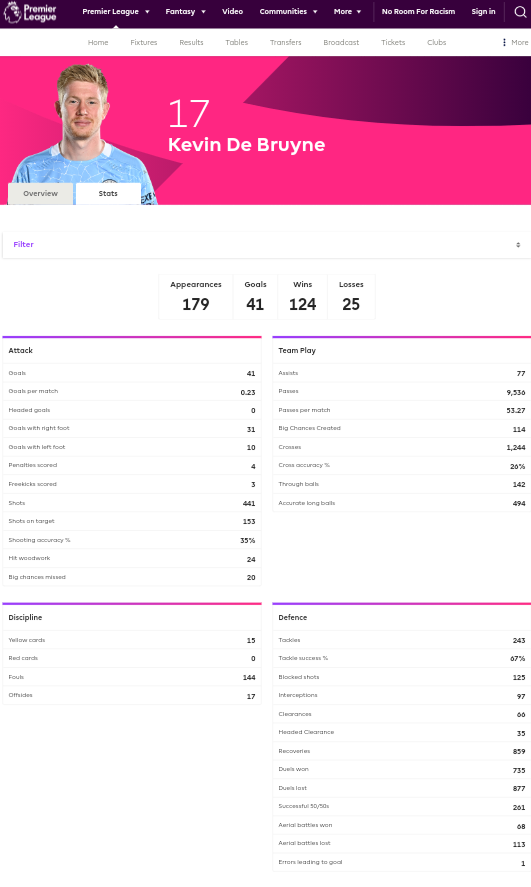This screenshot has width=531, height=887.
Task: Expand the Premier League dropdown menu
Action: click(x=116, y=12)
